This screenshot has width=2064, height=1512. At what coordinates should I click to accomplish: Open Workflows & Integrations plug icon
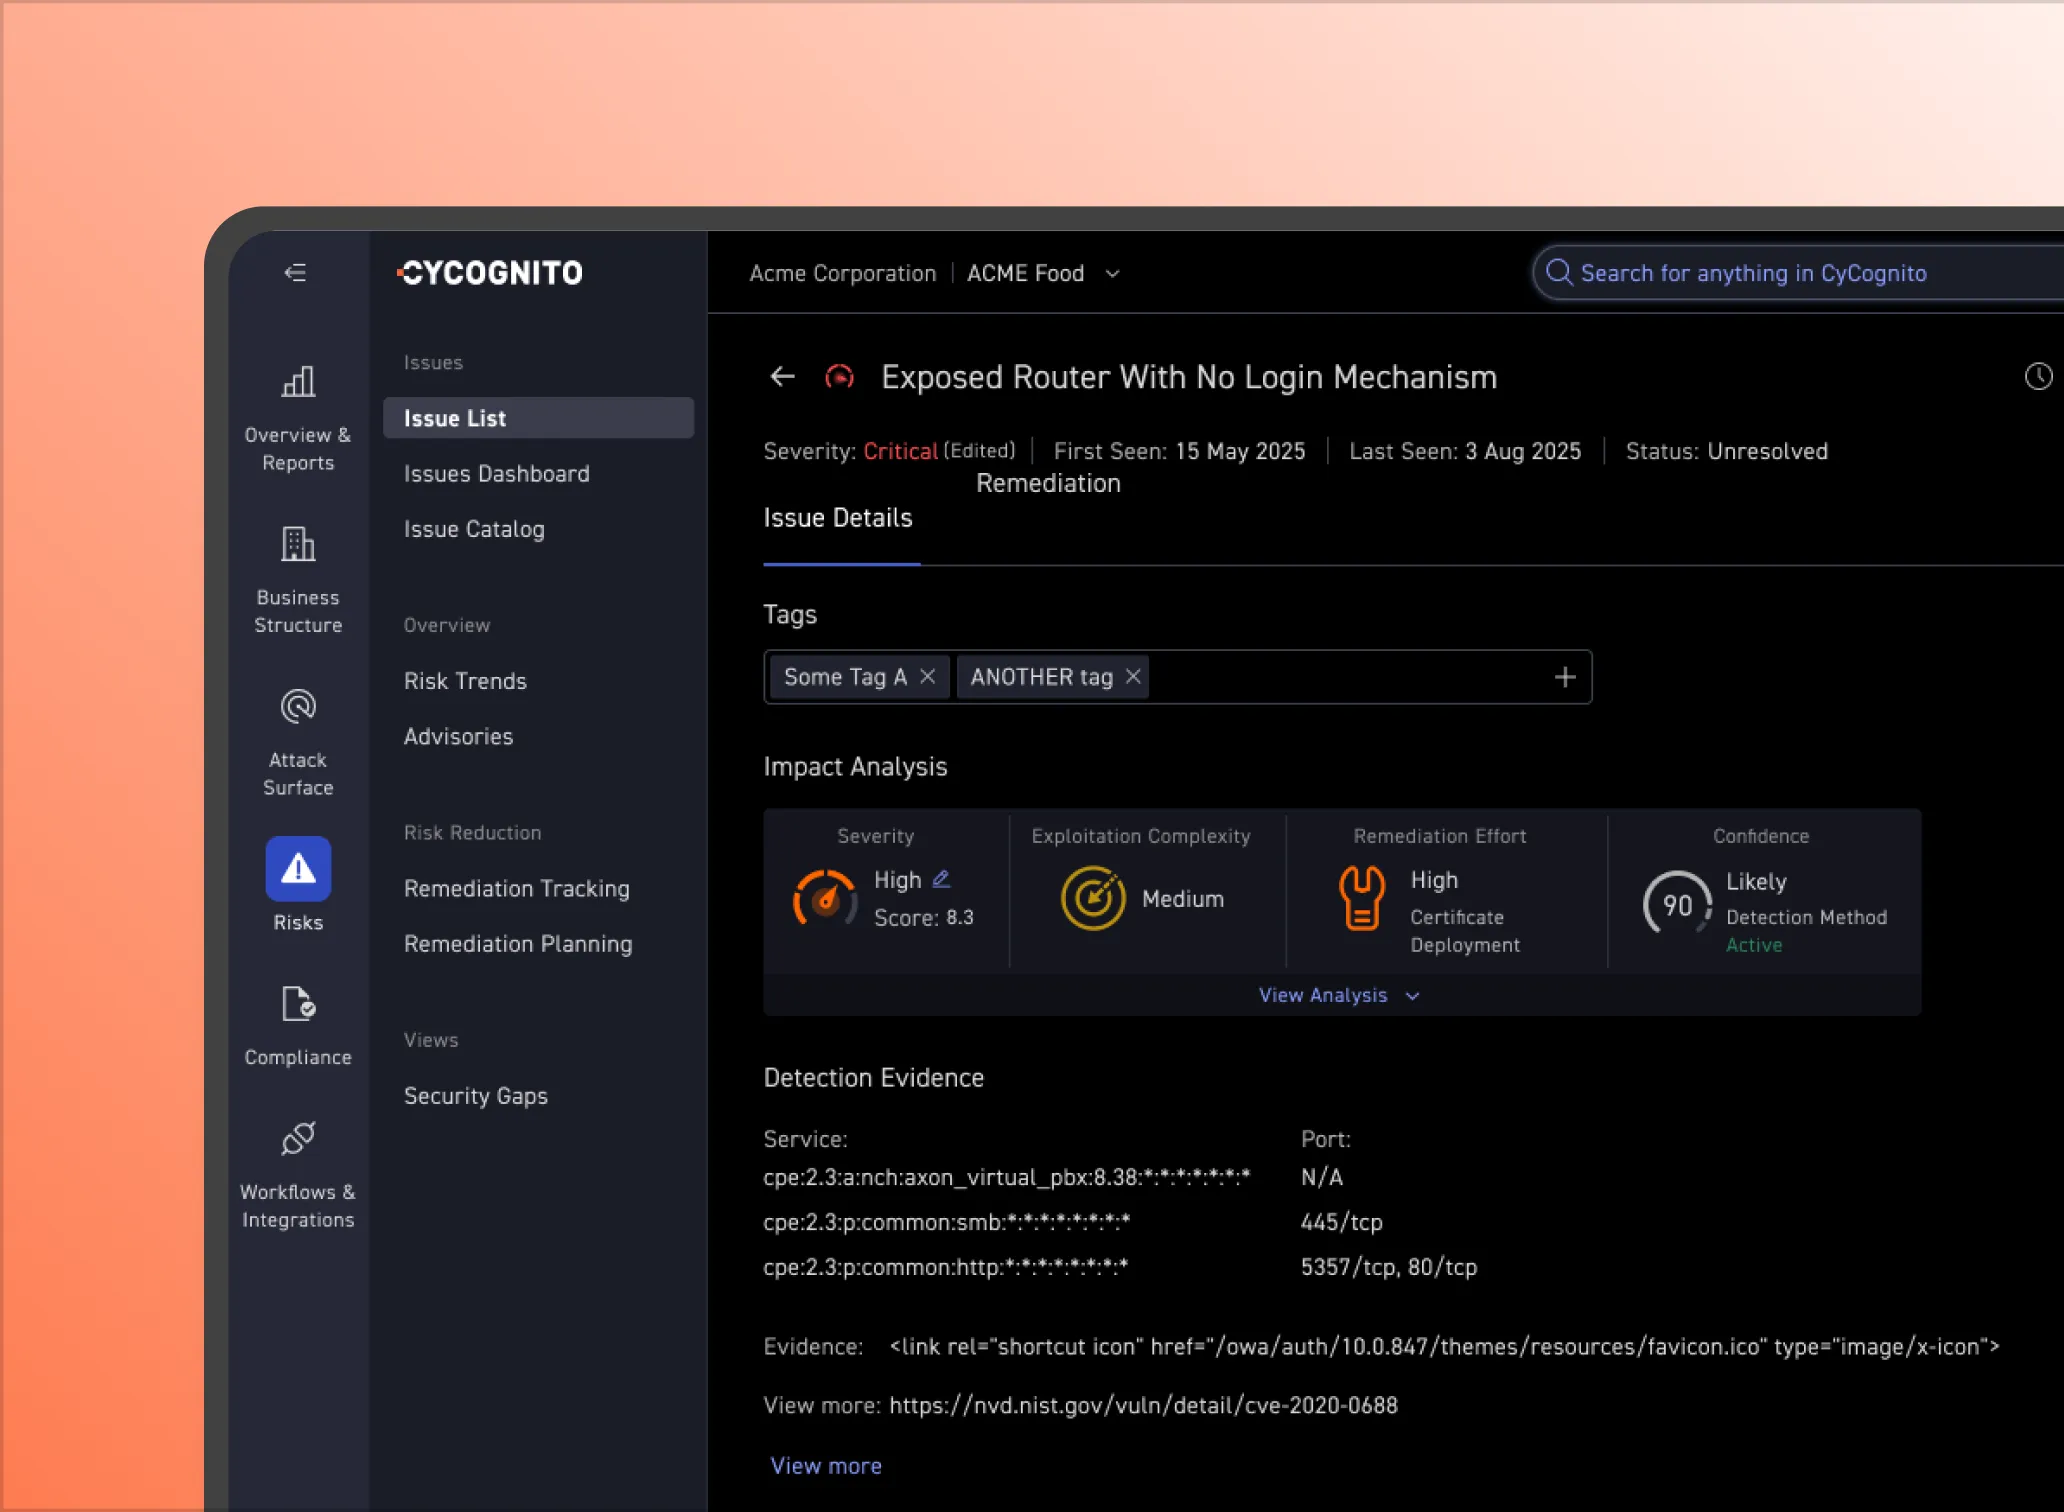click(x=298, y=1138)
